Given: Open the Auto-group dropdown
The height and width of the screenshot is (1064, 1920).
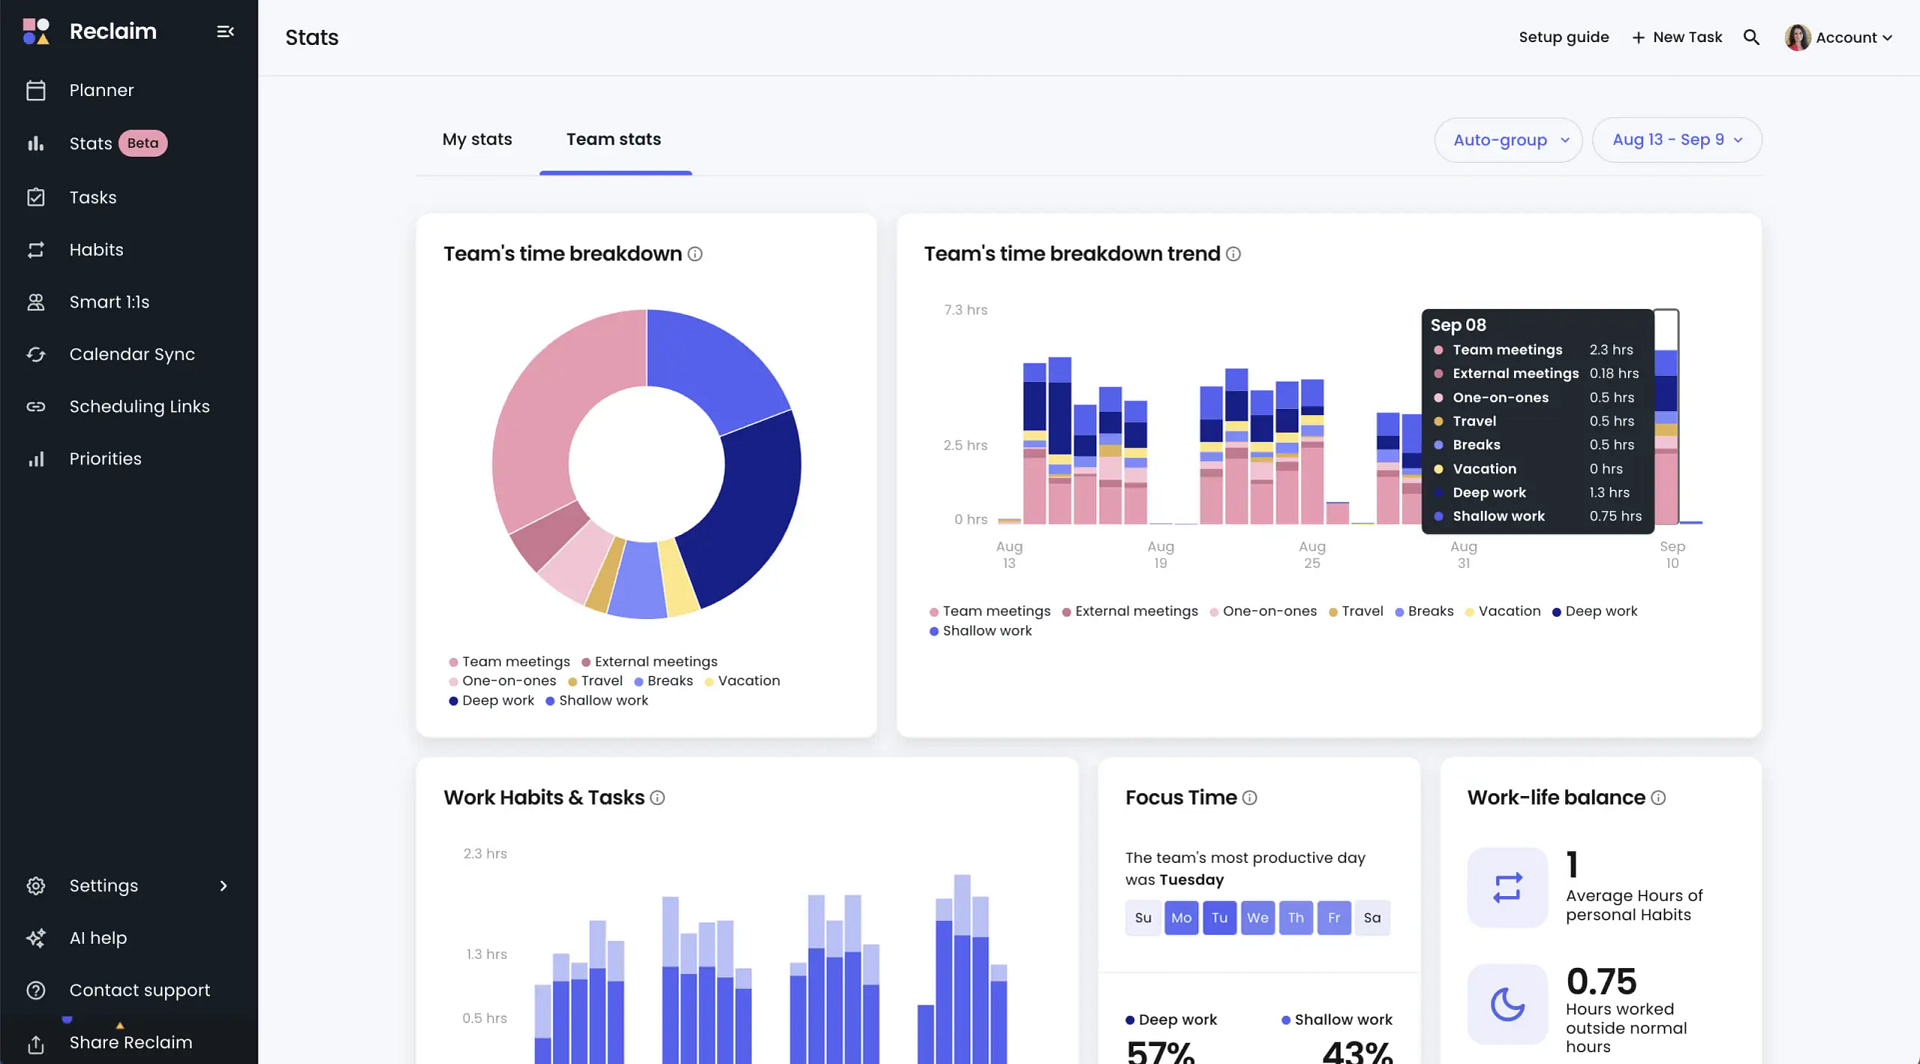Looking at the screenshot, I should pyautogui.click(x=1508, y=140).
